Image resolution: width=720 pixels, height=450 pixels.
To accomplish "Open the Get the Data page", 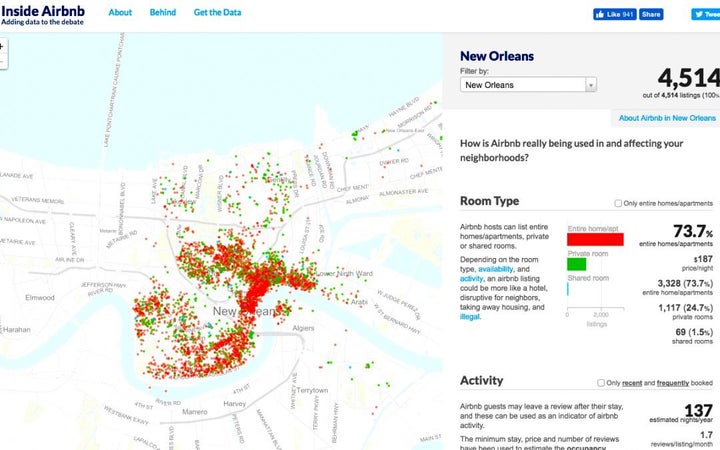I will point(217,12).
